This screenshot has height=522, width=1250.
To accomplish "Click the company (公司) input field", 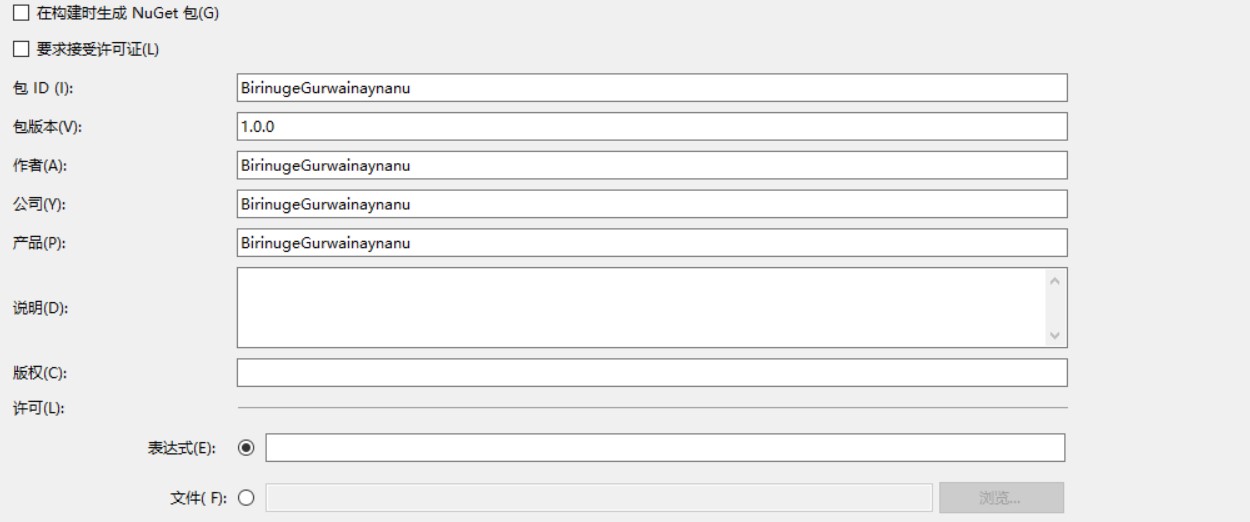I will pos(652,204).
